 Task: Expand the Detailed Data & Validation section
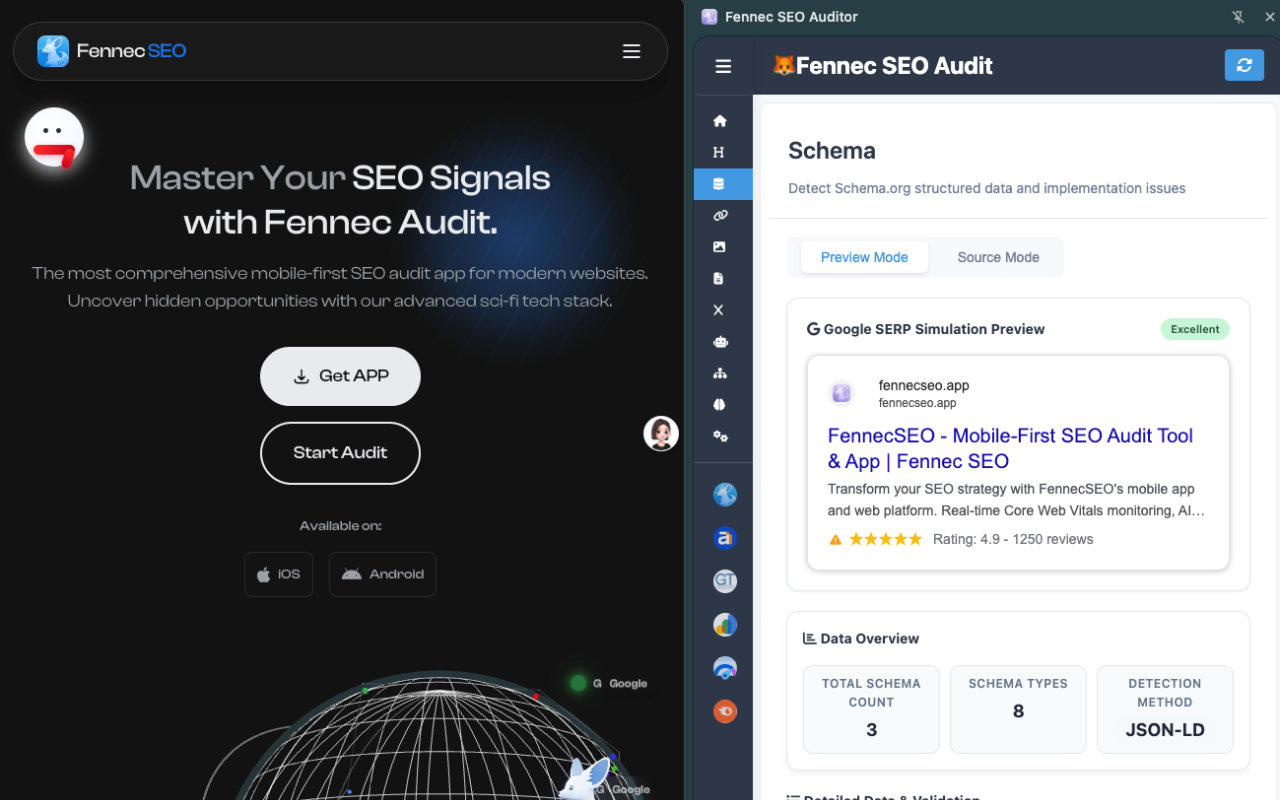(x=884, y=797)
